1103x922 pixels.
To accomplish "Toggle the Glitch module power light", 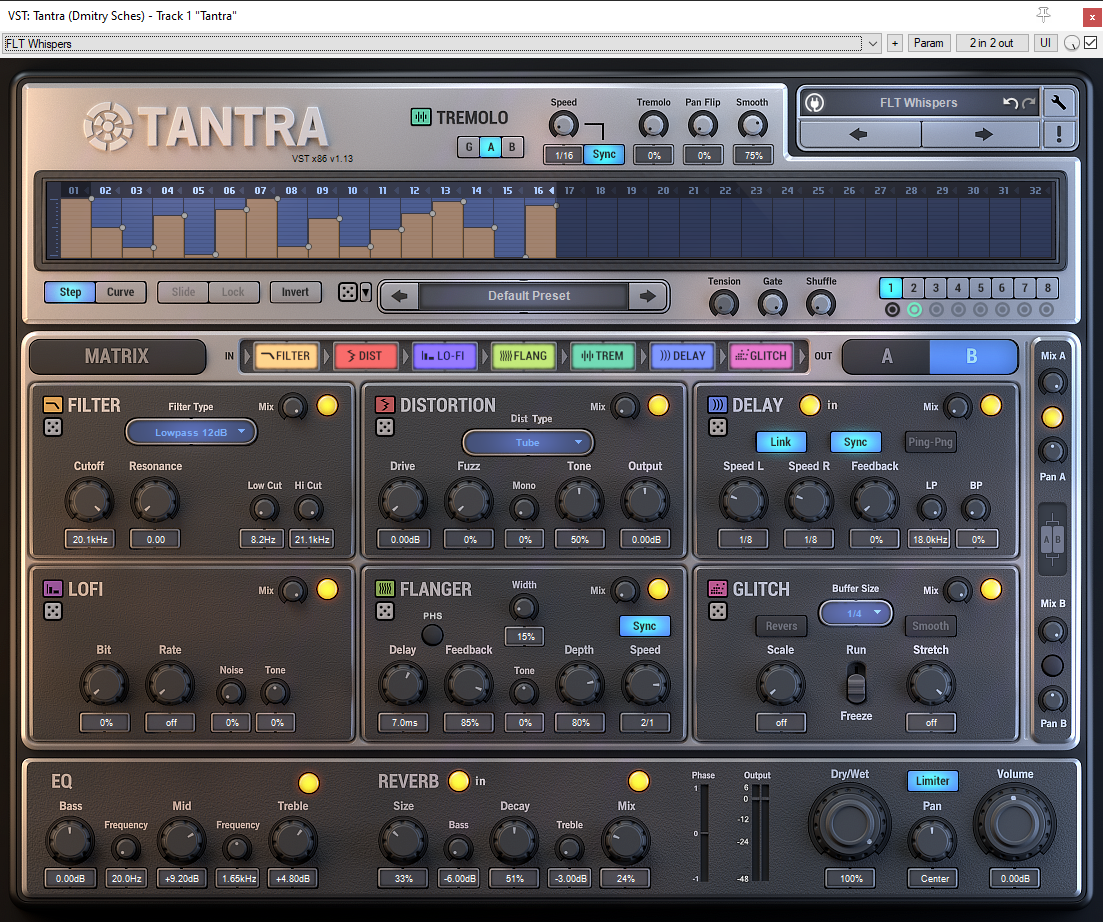I will coord(991,589).
